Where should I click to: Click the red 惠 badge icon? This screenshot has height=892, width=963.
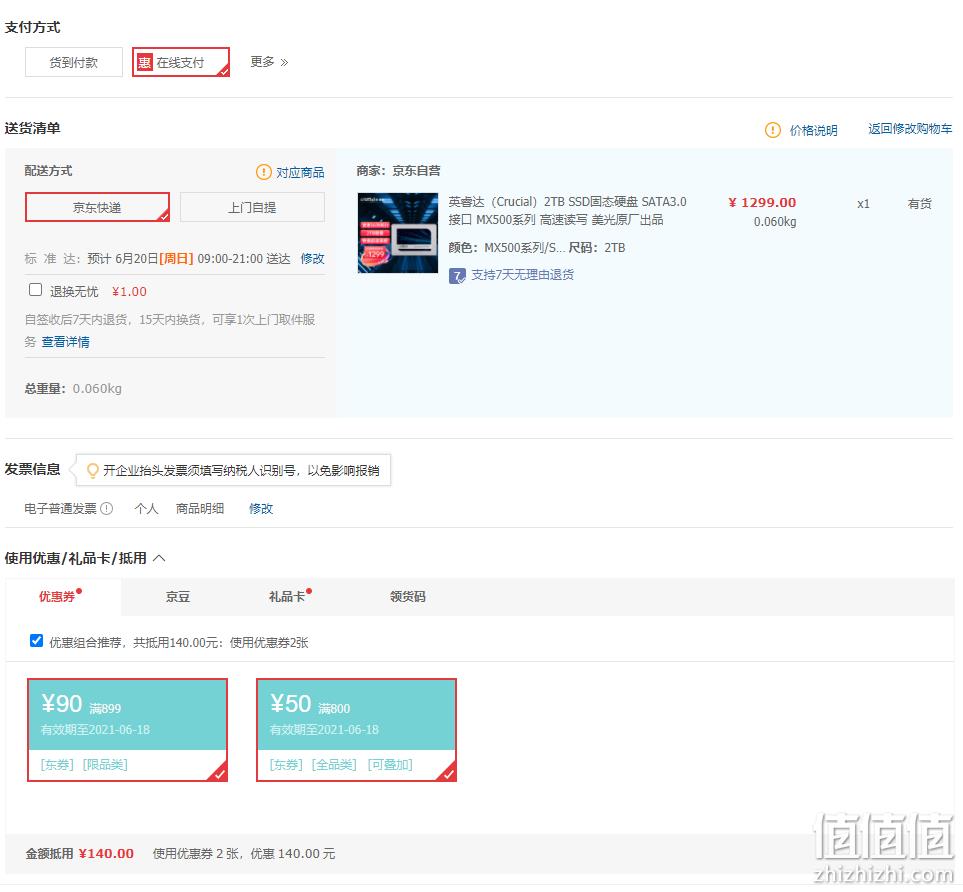pos(144,62)
